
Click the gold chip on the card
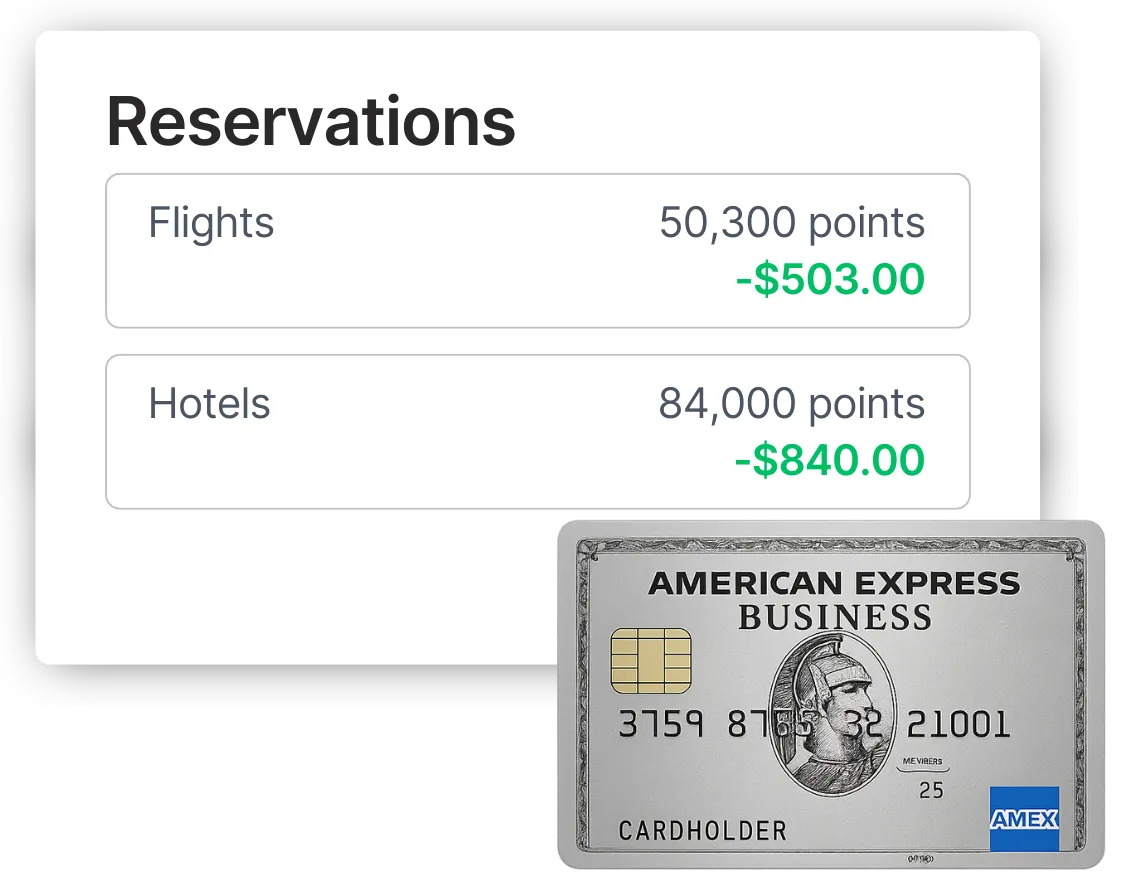click(651, 661)
